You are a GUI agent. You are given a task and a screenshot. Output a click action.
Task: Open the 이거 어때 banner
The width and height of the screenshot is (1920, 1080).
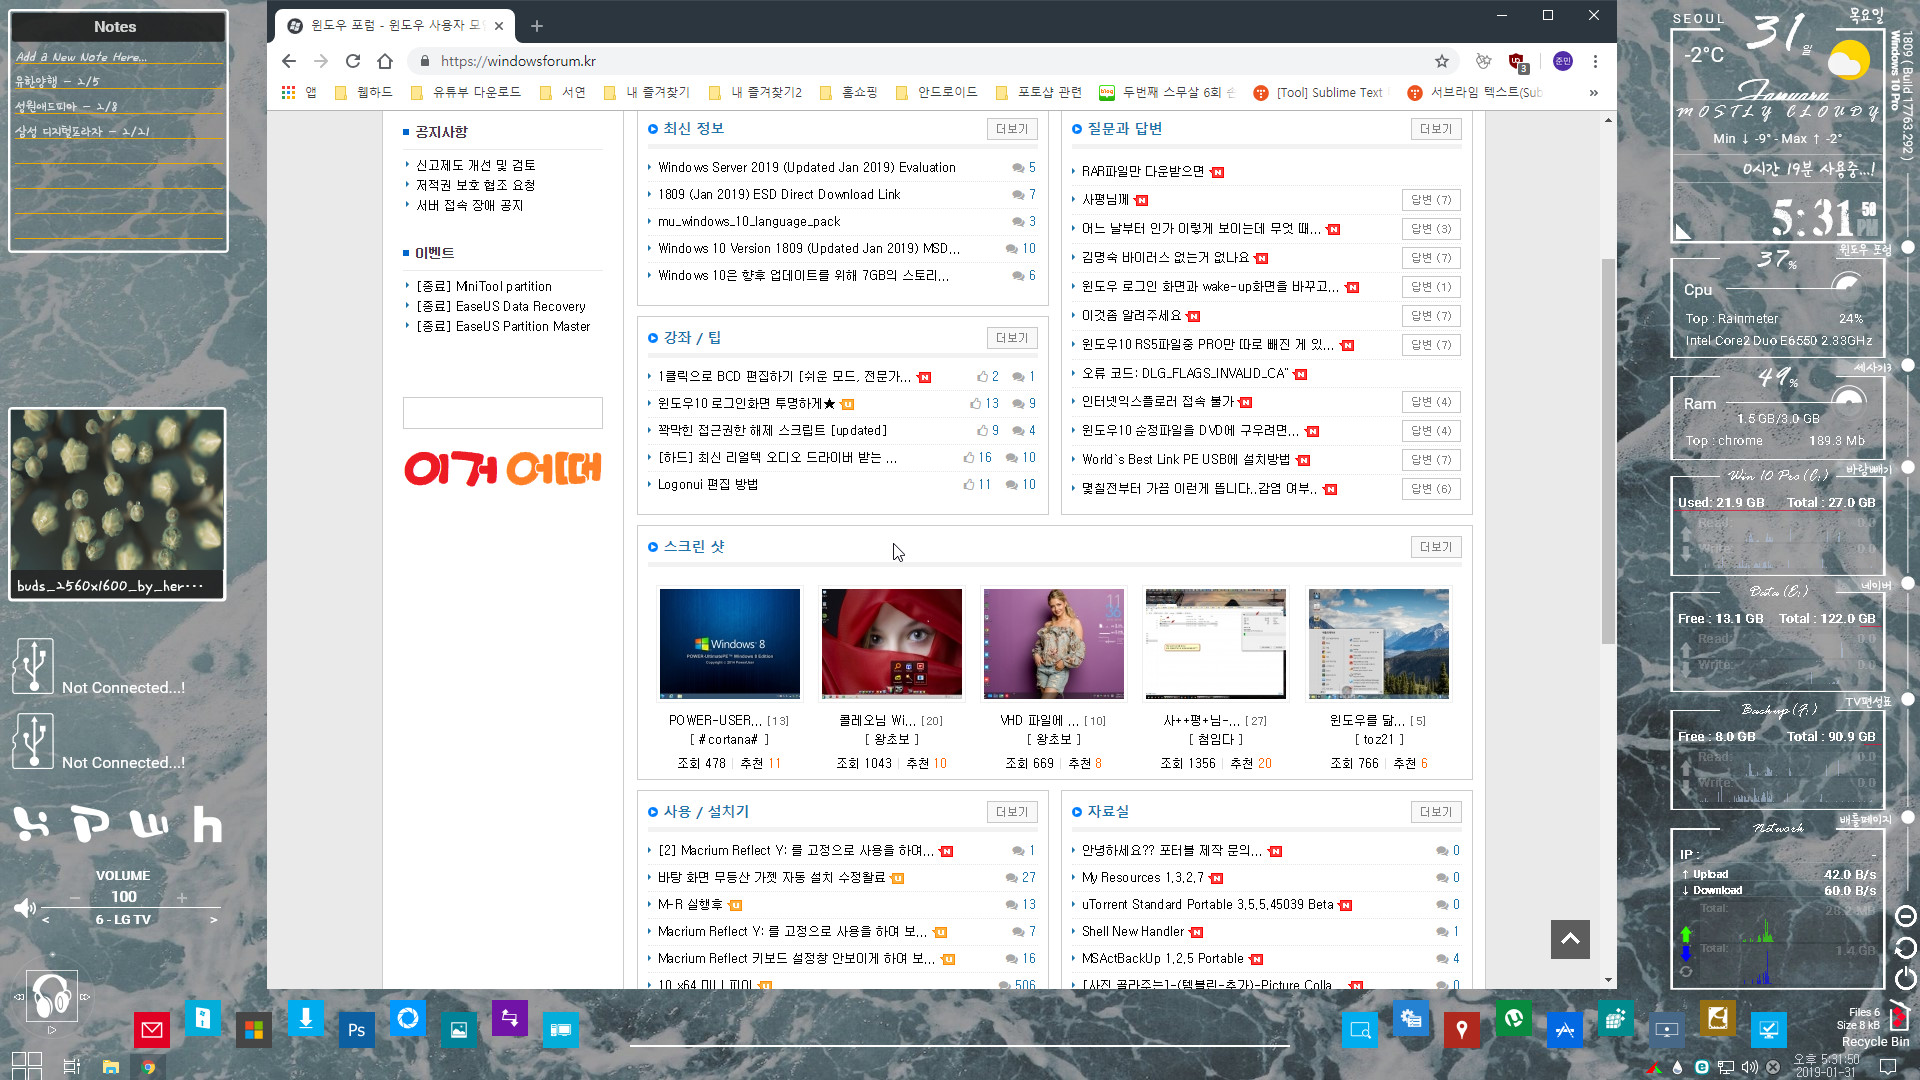tap(503, 468)
